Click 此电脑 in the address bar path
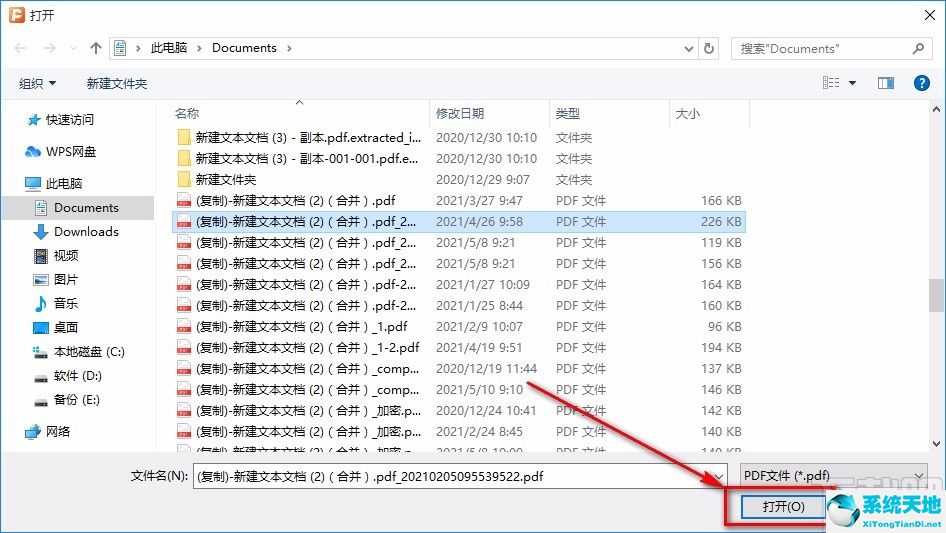 pos(169,48)
